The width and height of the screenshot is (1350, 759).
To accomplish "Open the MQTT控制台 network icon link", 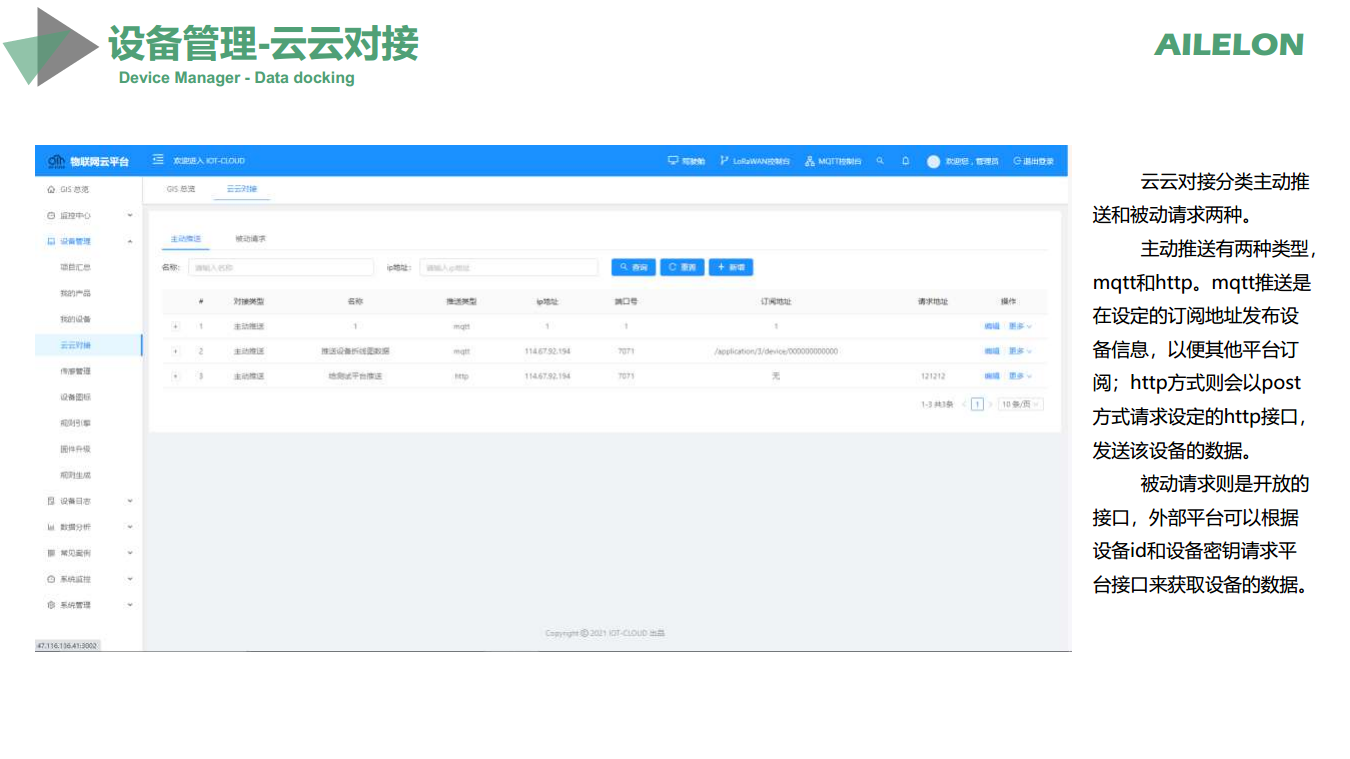I will (833, 161).
